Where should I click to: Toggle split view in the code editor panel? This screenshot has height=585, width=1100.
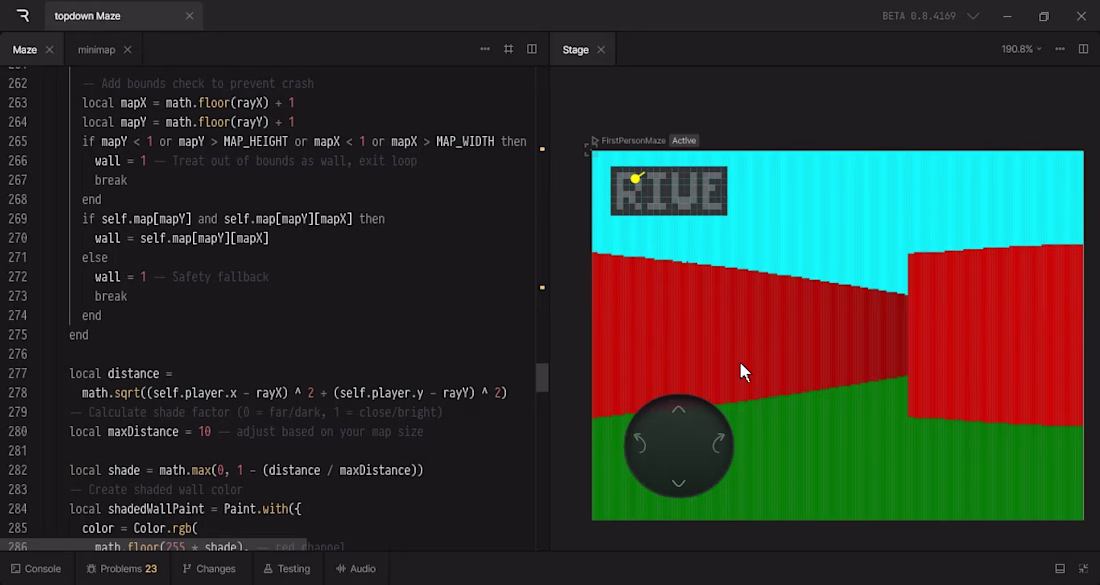(532, 49)
